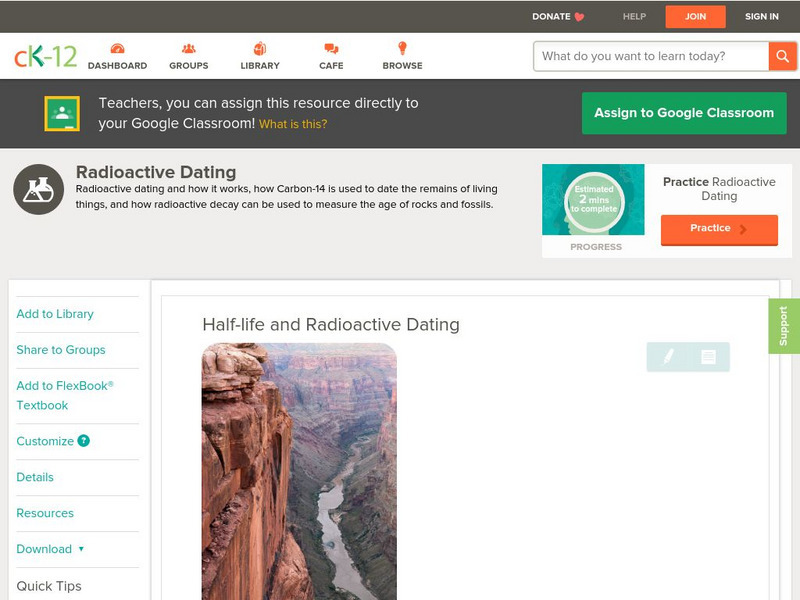Click the orange JOIN button
800x600 pixels.
coord(695,17)
